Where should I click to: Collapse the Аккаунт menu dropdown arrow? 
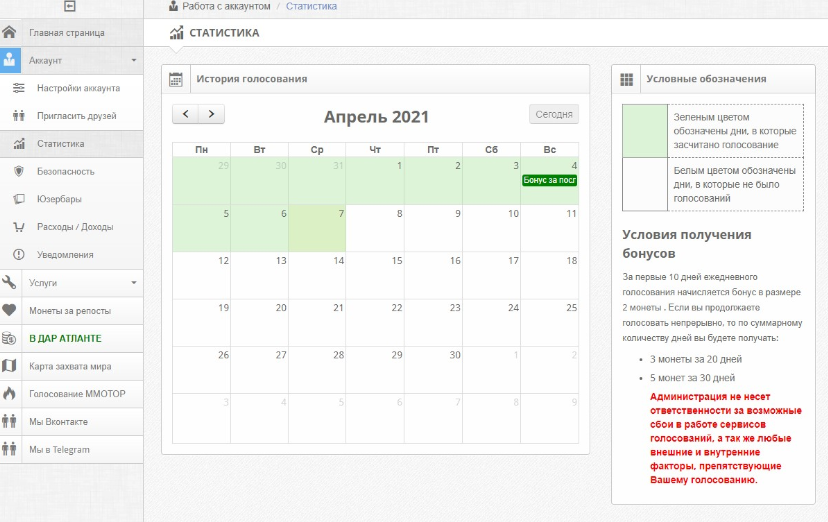tap(134, 60)
